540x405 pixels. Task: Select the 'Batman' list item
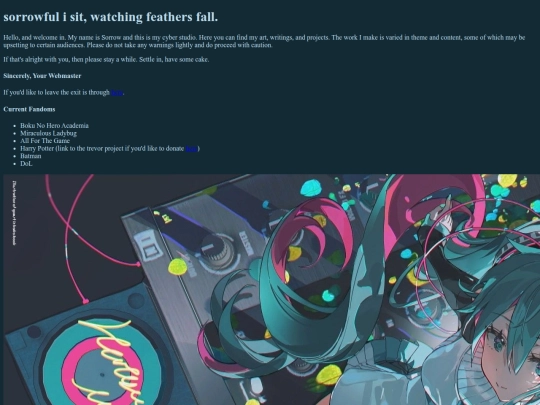click(31, 156)
